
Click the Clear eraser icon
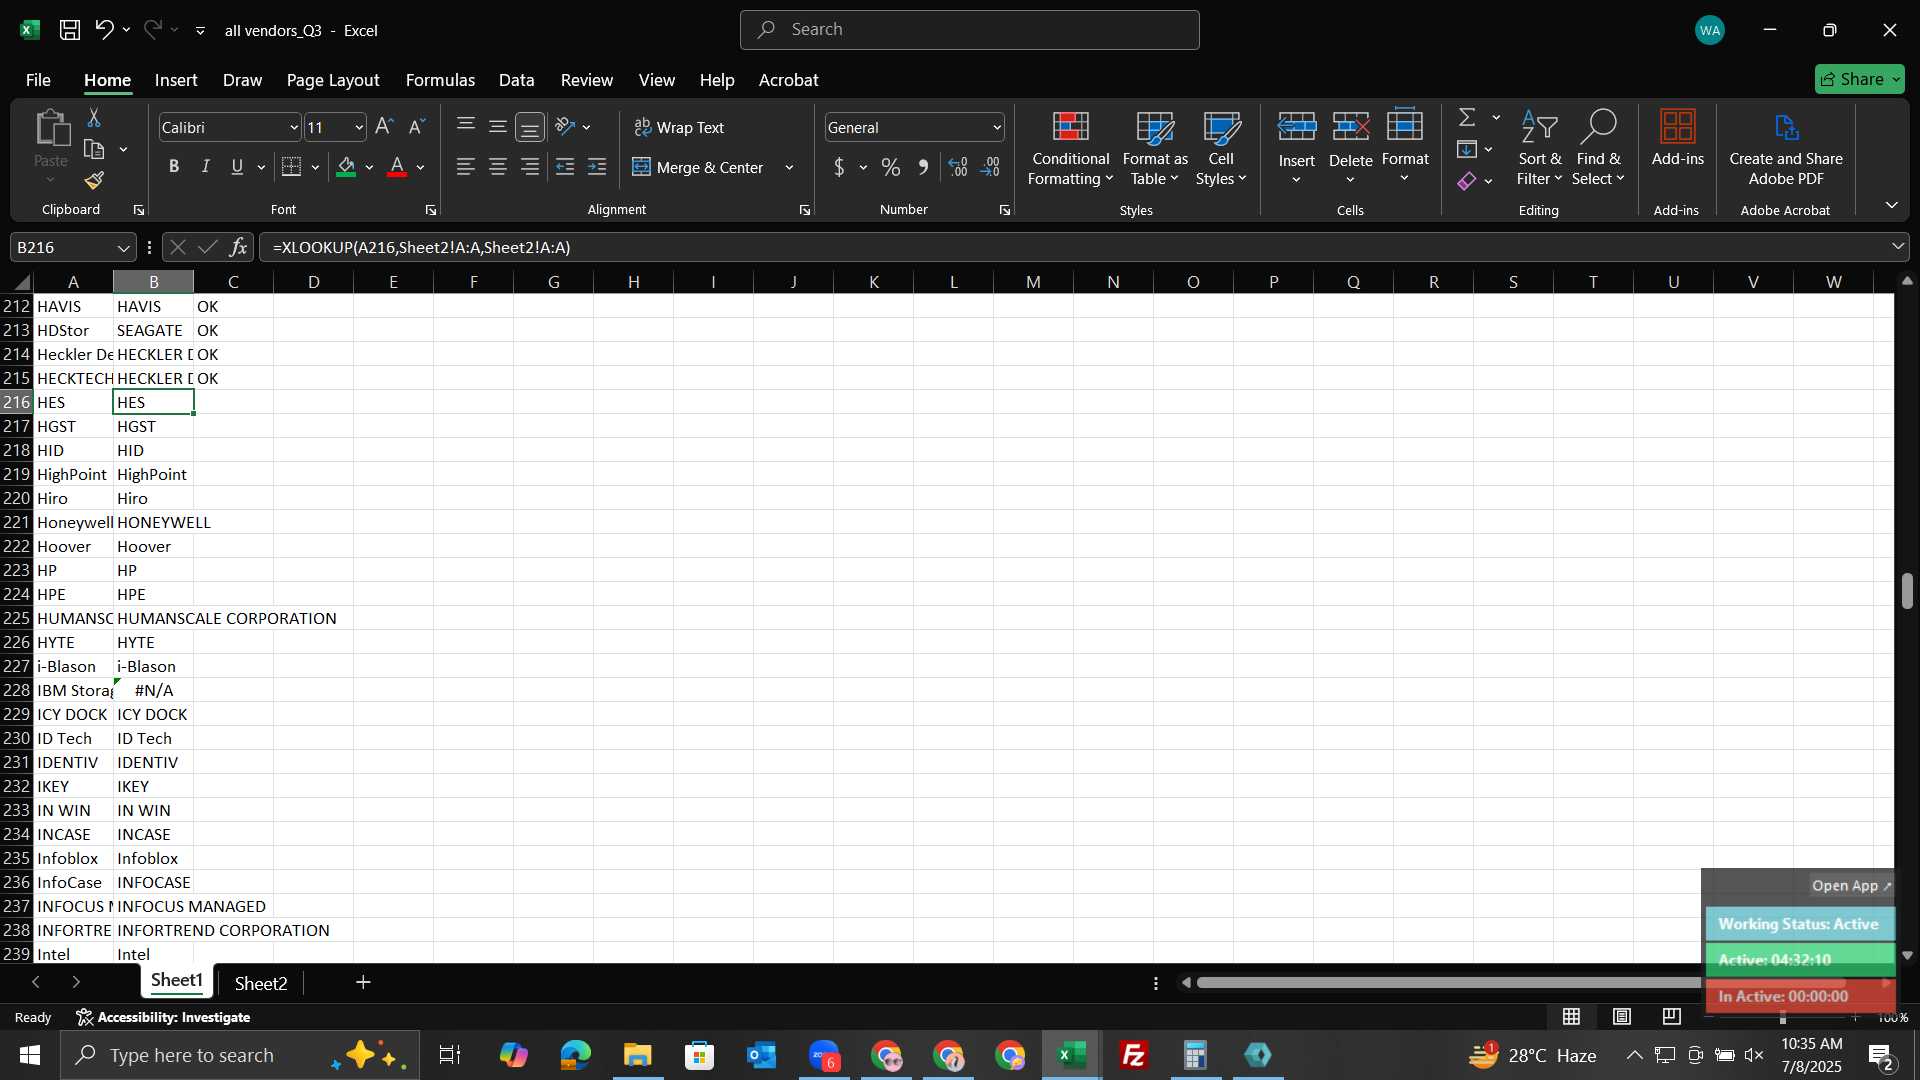1467,181
